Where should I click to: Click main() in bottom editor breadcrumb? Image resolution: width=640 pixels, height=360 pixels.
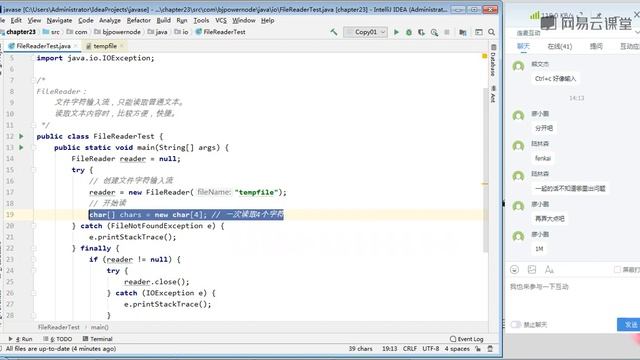[100, 327]
